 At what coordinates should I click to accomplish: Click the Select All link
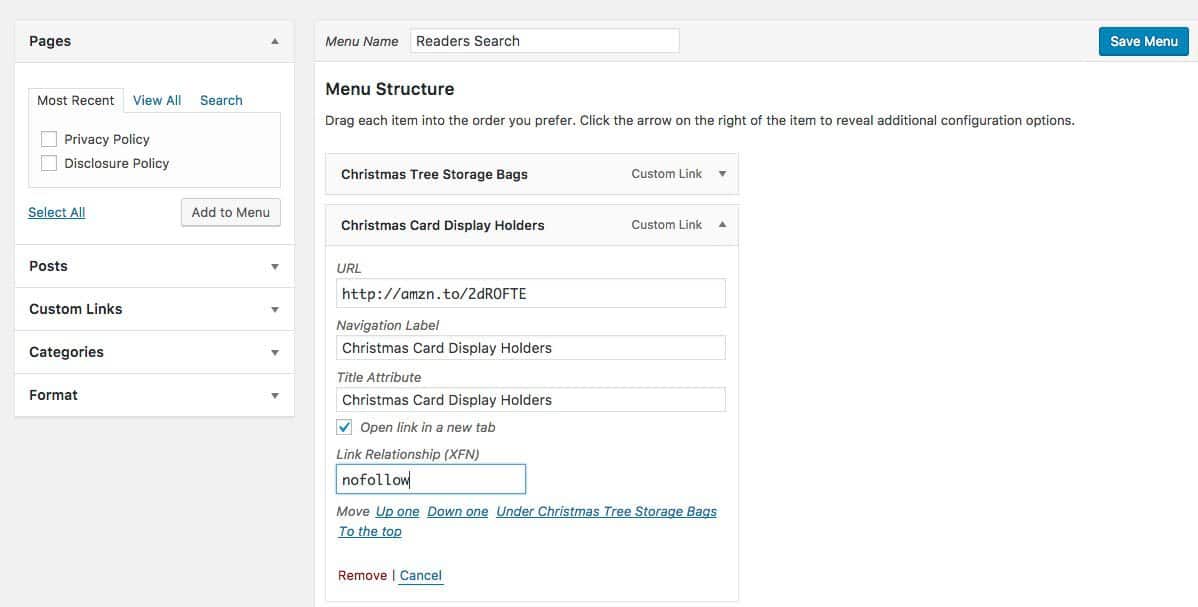coord(57,213)
